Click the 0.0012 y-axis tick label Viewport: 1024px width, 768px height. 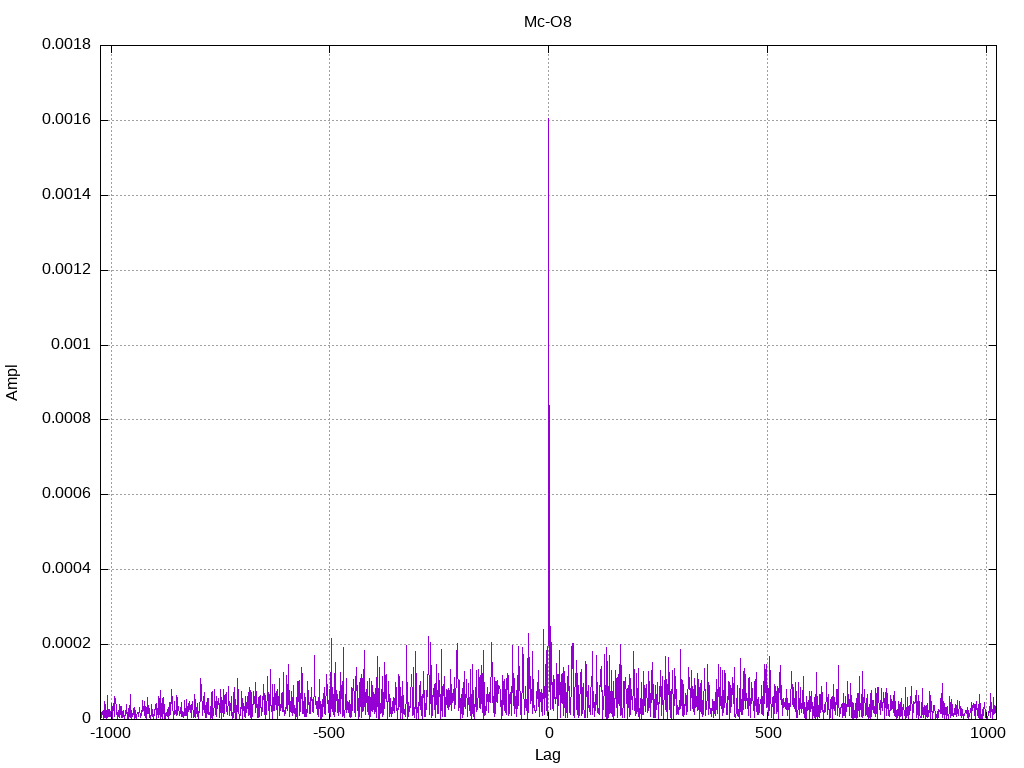pyautogui.click(x=66, y=270)
